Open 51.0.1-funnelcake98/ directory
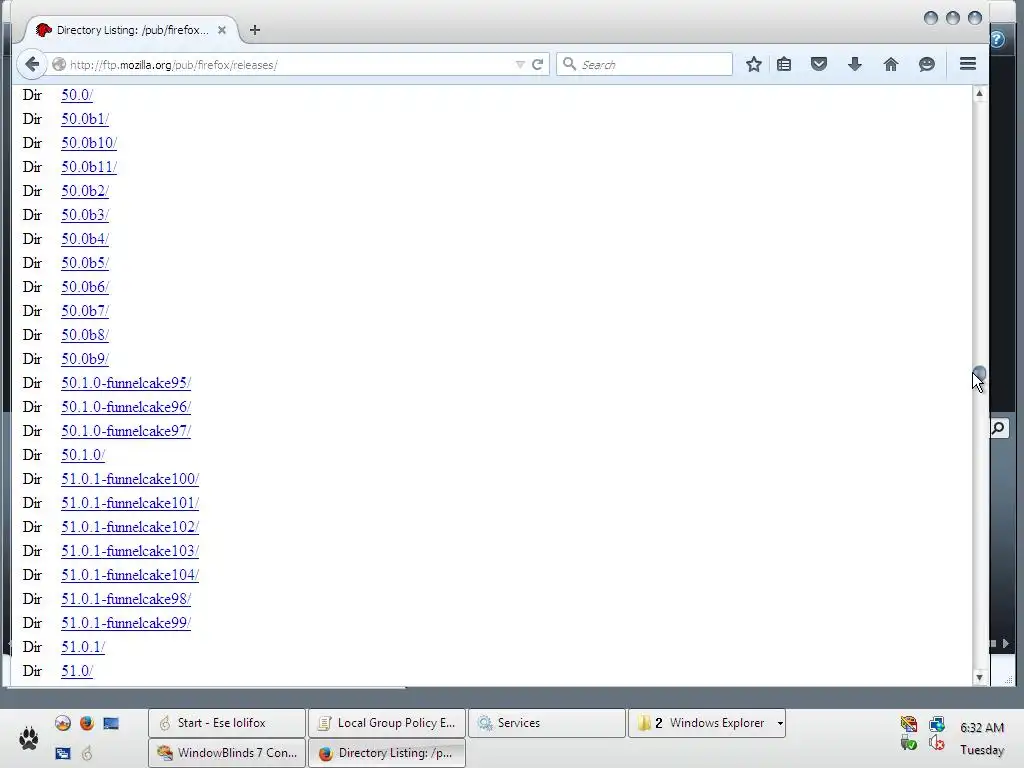The height and width of the screenshot is (768, 1024). [126, 599]
